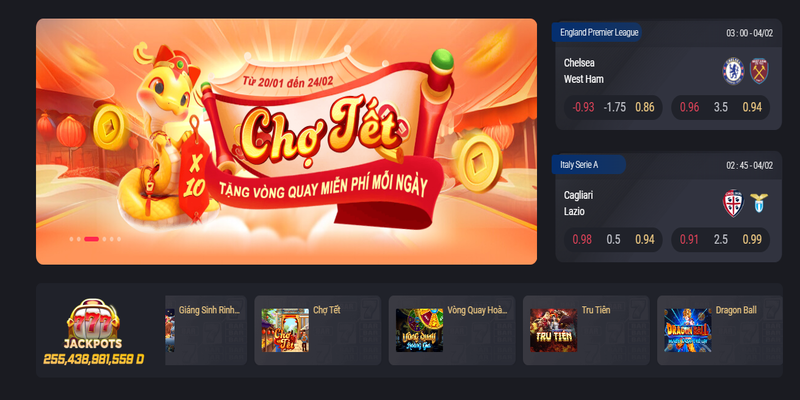Launch the Dragon Ball game thumbnail
Screen dimensions: 800x400
coord(688,330)
